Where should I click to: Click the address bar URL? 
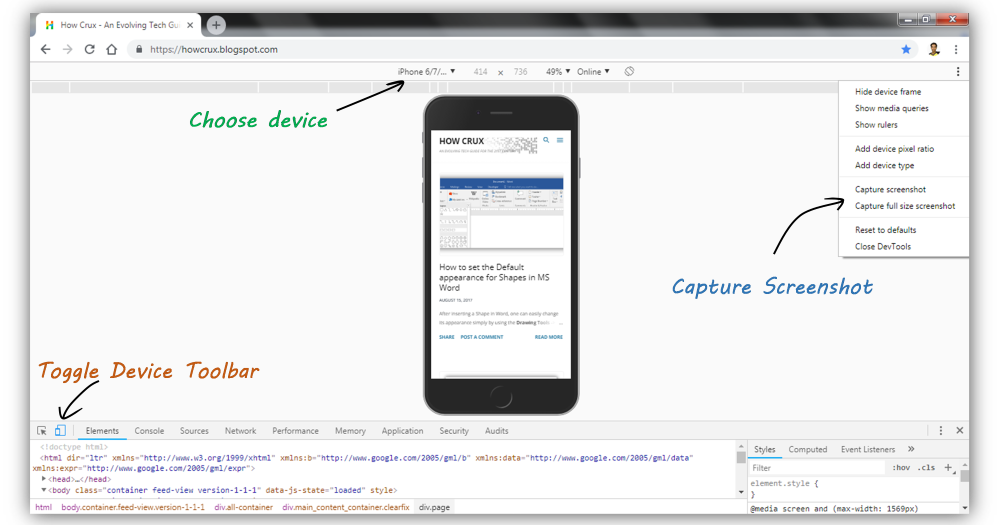[x=214, y=49]
